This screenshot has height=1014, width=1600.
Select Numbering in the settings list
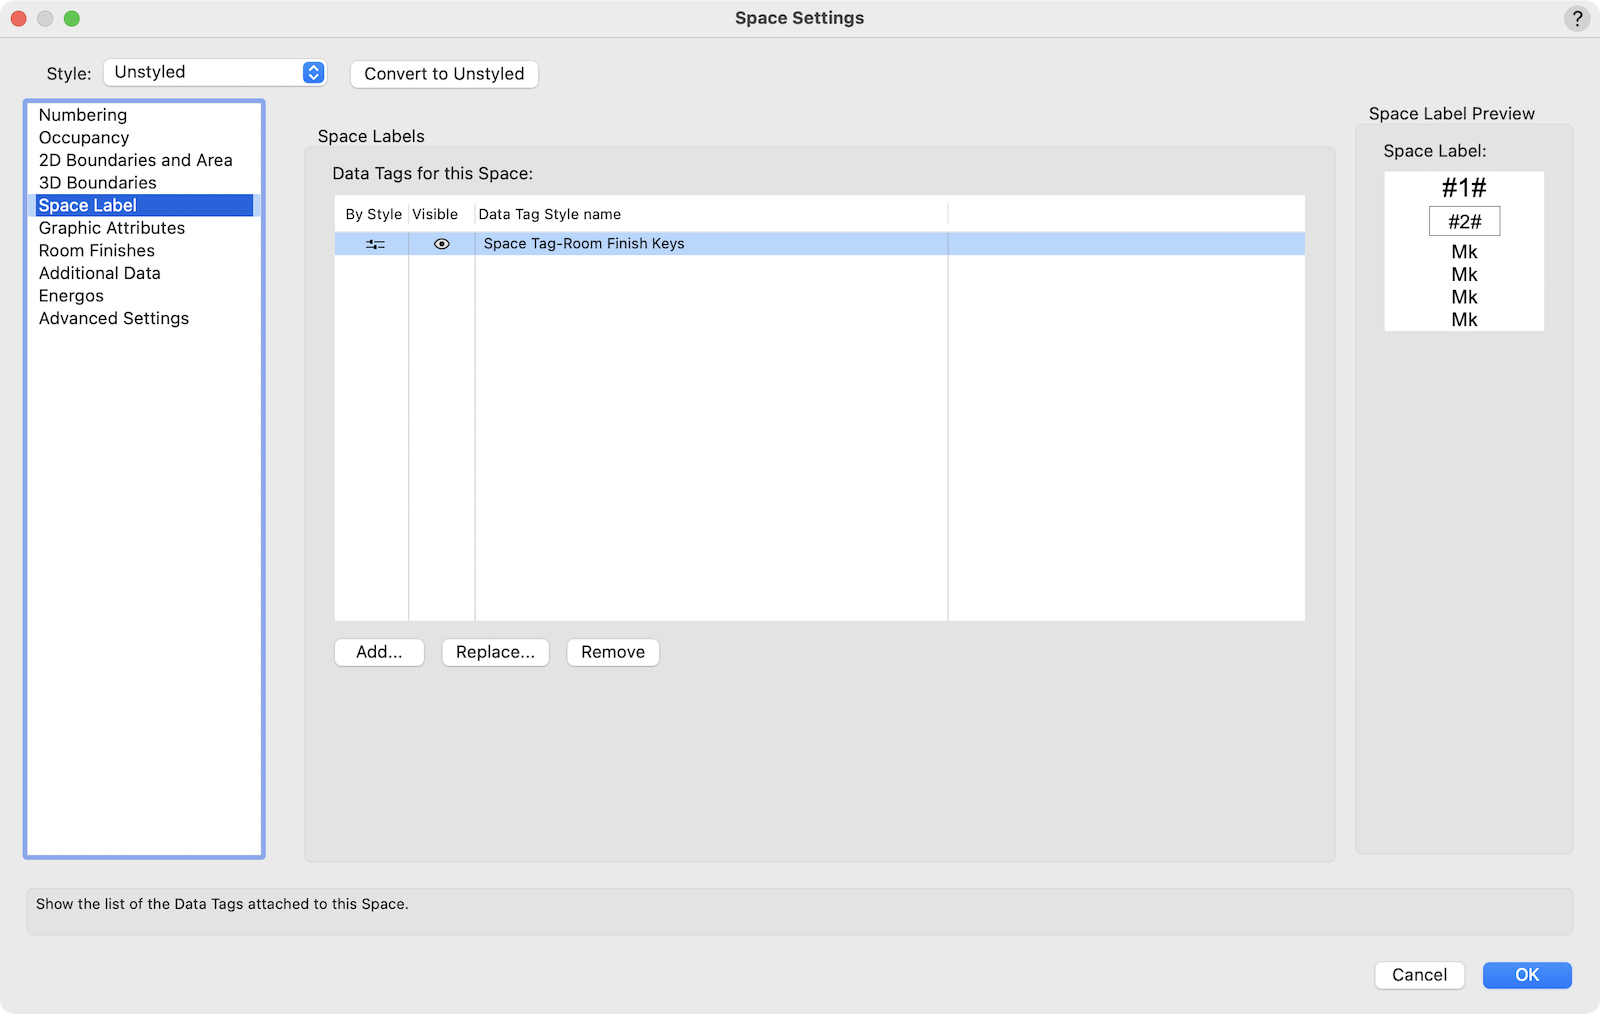83,115
